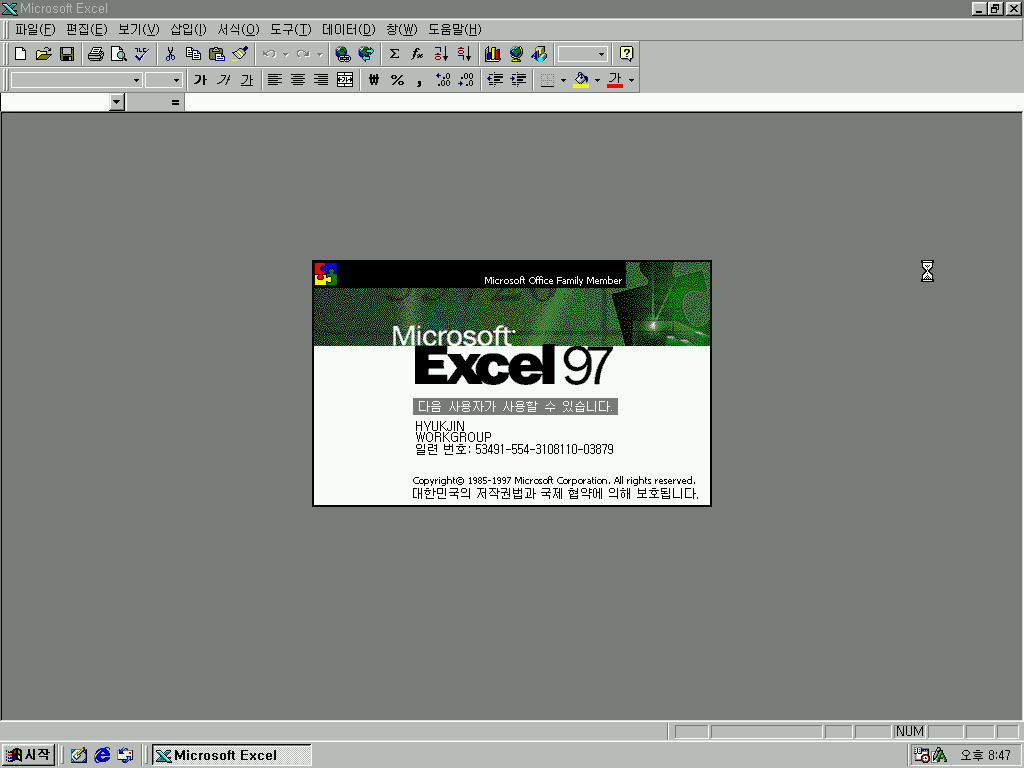Open the 도움말(H) menu
The width and height of the screenshot is (1024, 768).
pyautogui.click(x=455, y=29)
